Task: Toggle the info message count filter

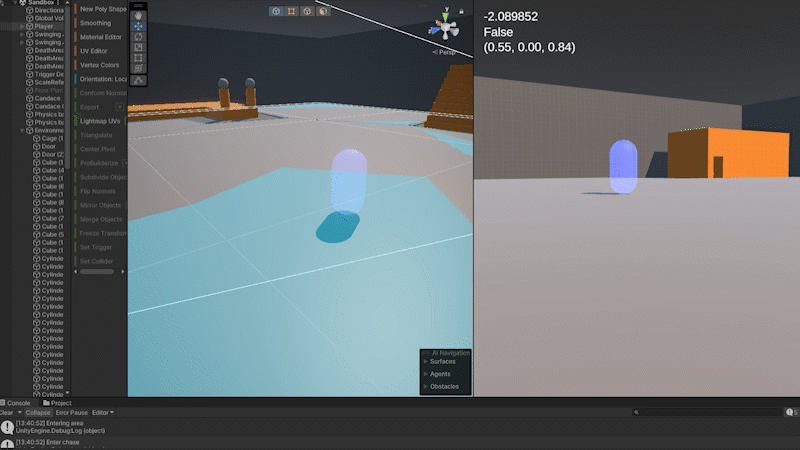Action: point(792,412)
